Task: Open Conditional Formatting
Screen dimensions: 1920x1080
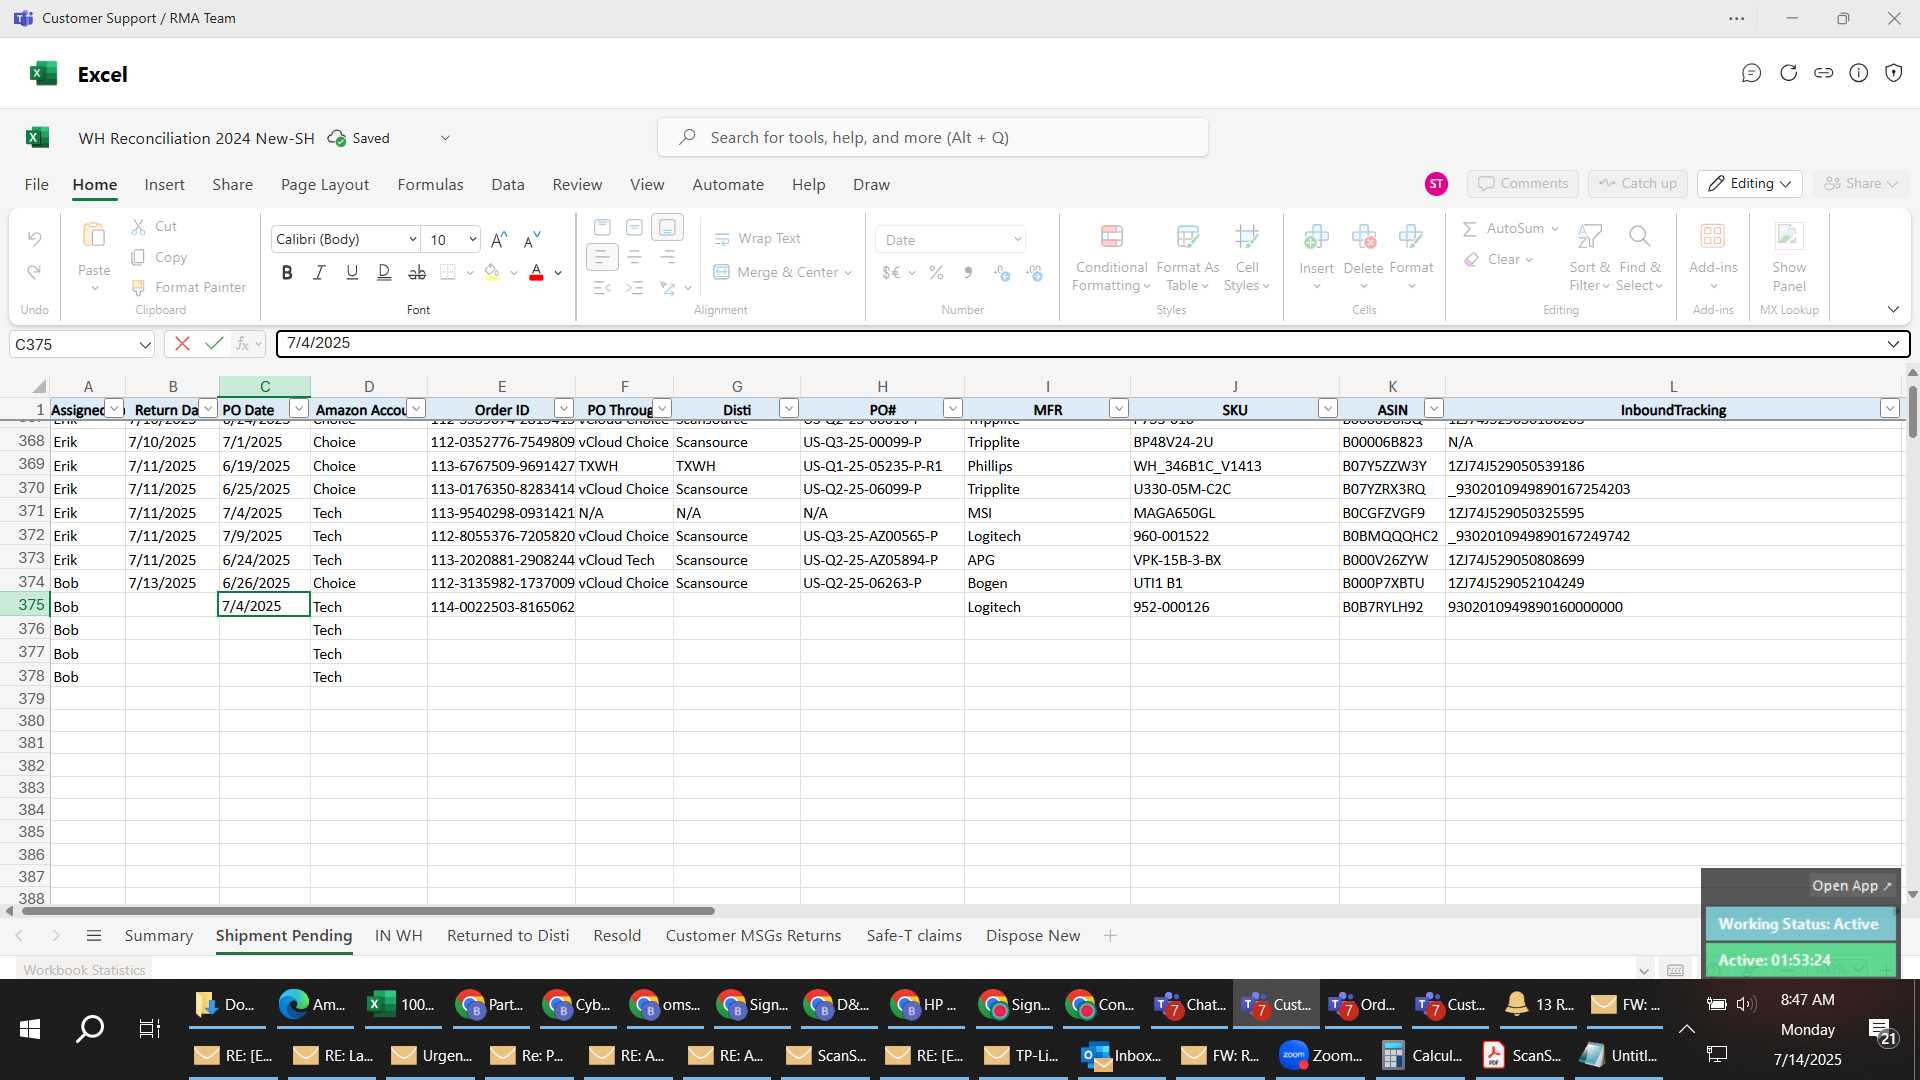Action: 1111,258
